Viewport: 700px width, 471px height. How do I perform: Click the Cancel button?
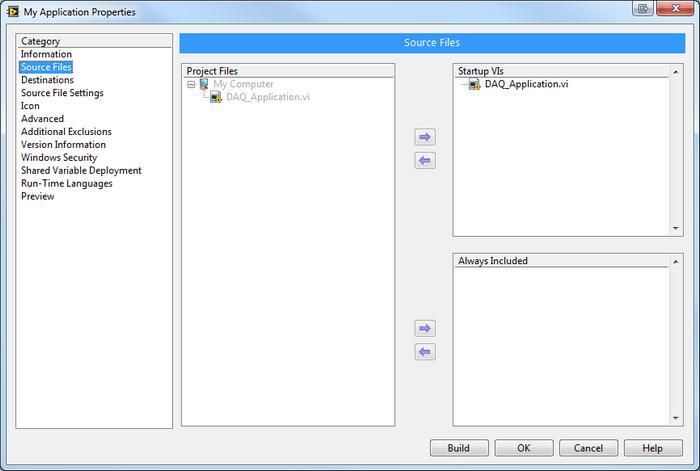(588, 448)
